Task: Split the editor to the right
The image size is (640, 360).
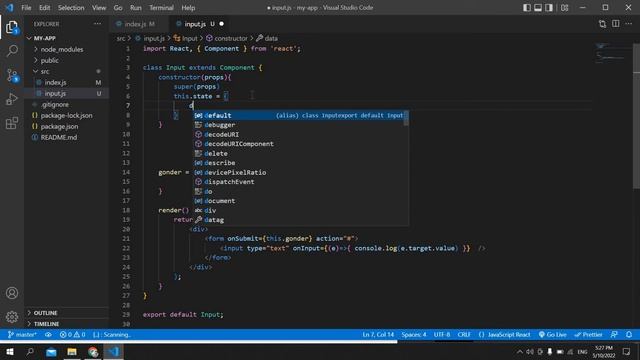Action: (x=616, y=24)
